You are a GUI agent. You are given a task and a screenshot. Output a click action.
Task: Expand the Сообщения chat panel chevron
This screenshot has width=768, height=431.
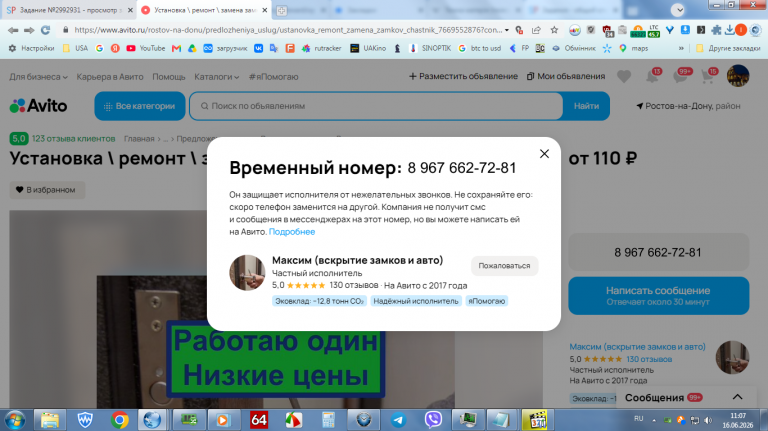click(737, 397)
